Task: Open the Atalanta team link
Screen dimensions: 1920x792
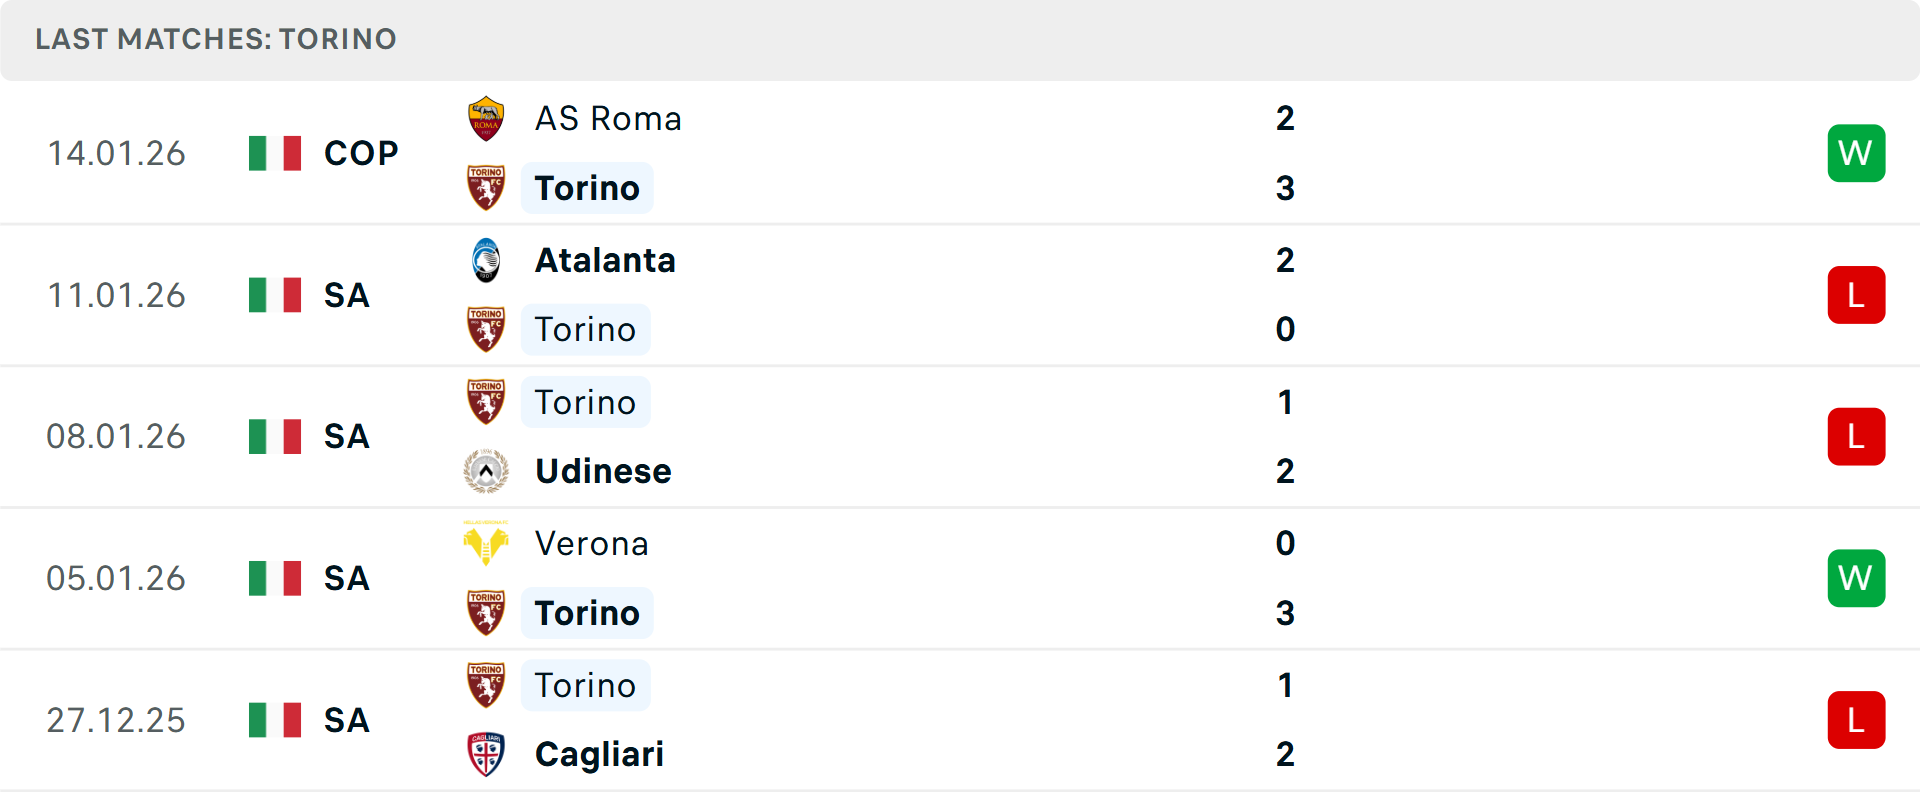Action: click(x=605, y=260)
